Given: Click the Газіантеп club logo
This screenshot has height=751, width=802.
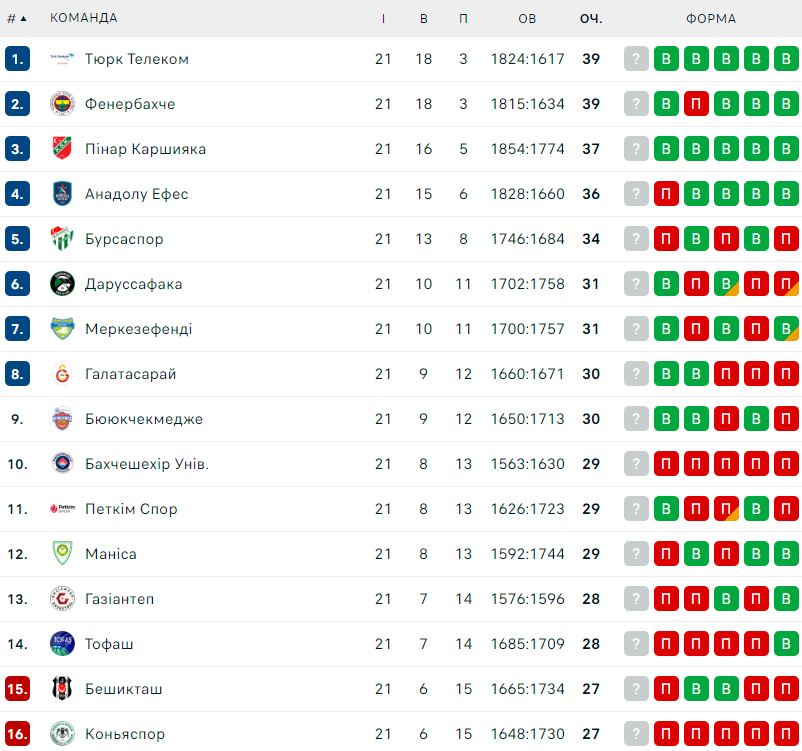Looking at the screenshot, I should [x=62, y=599].
